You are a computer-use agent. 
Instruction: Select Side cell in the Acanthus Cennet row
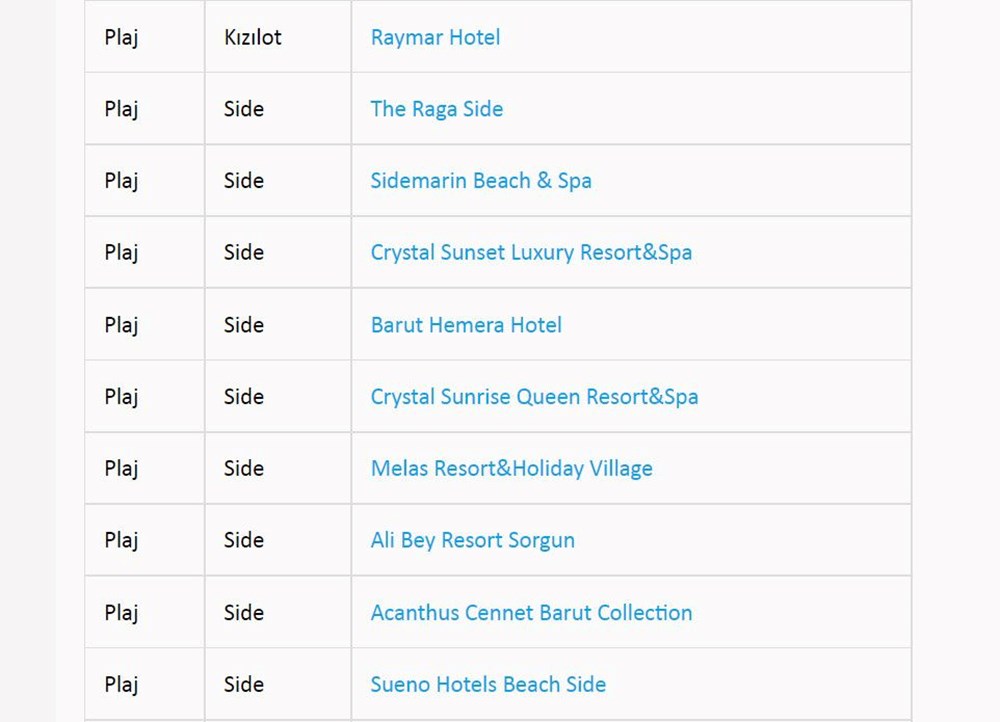coord(244,613)
